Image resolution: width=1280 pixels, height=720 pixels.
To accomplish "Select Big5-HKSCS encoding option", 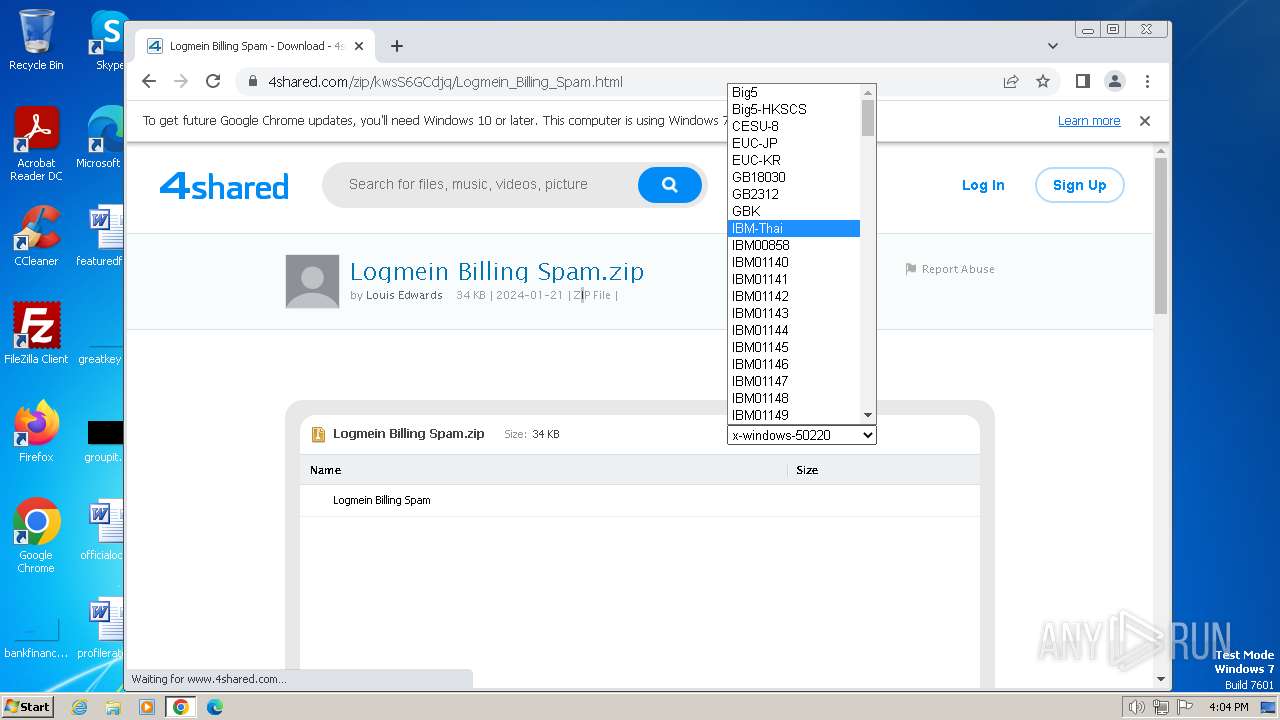I will coord(794,109).
